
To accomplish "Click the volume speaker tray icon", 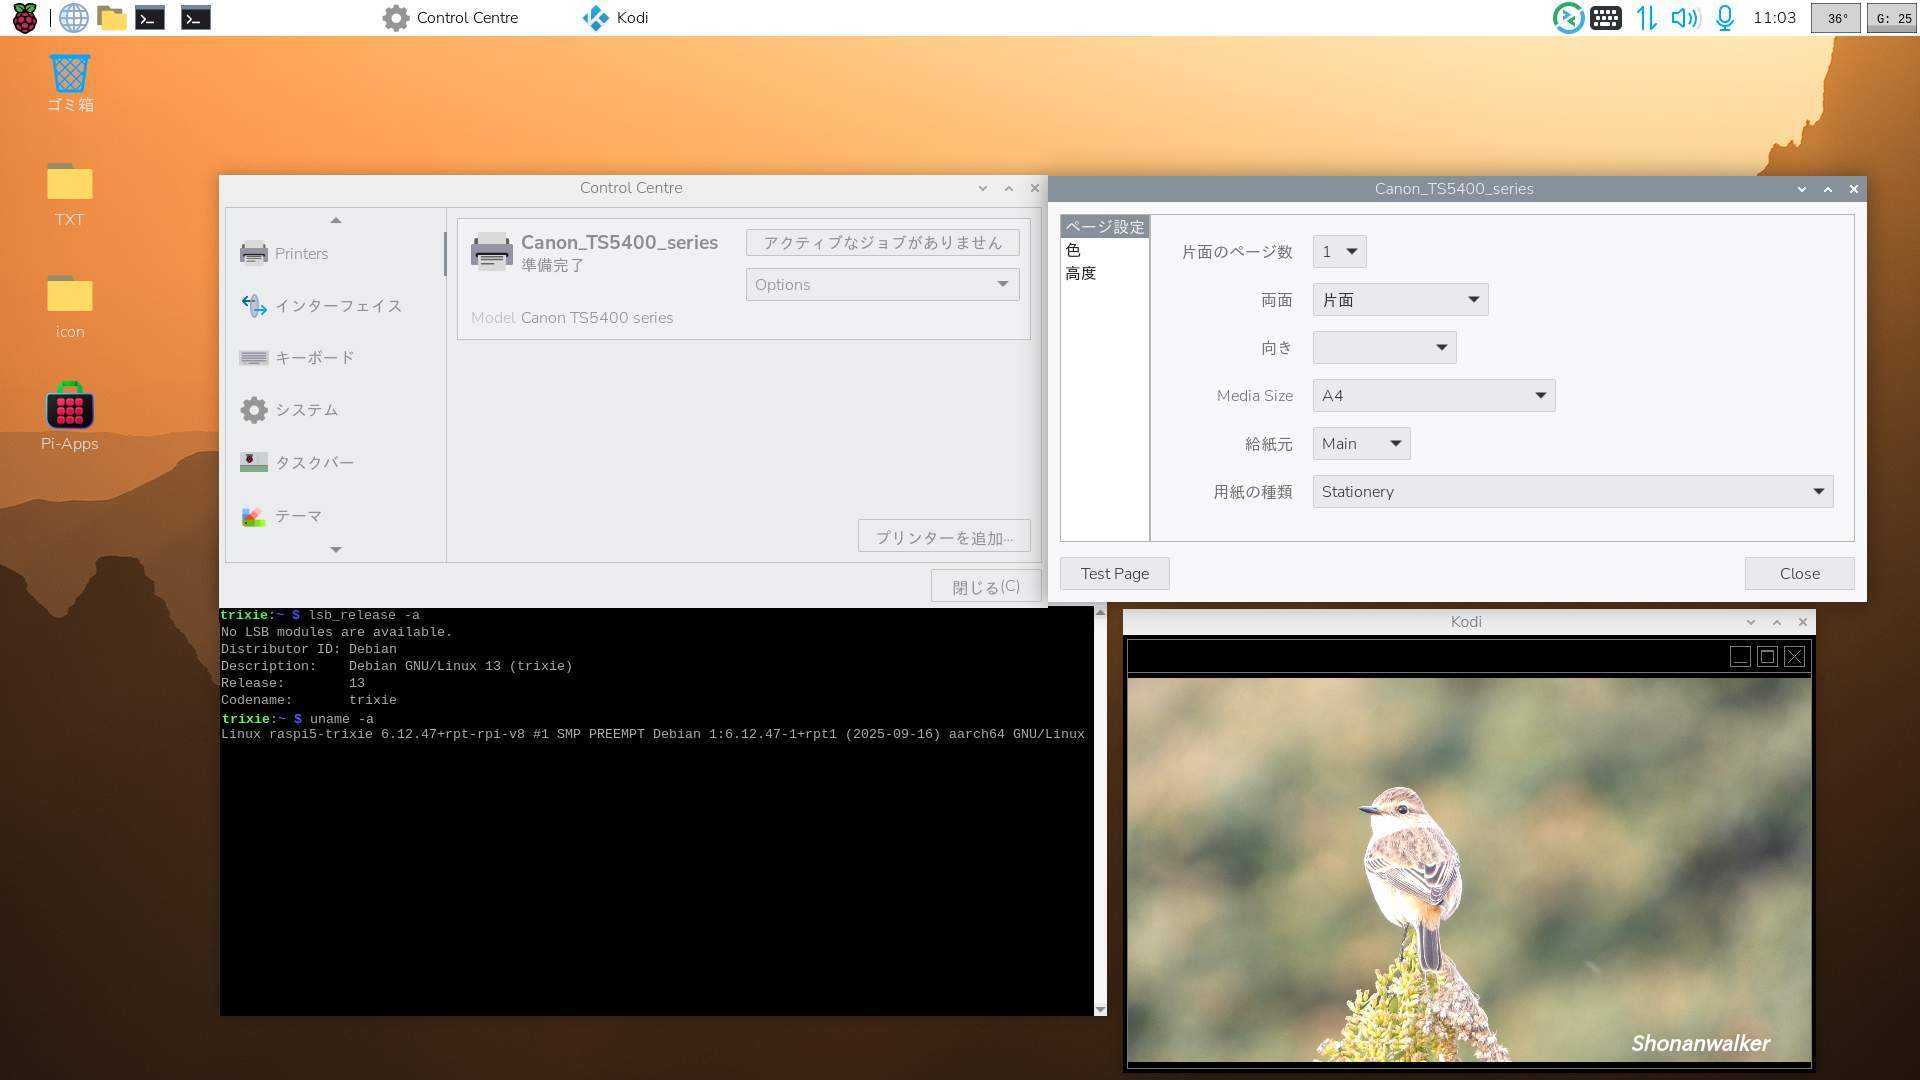I will point(1685,18).
